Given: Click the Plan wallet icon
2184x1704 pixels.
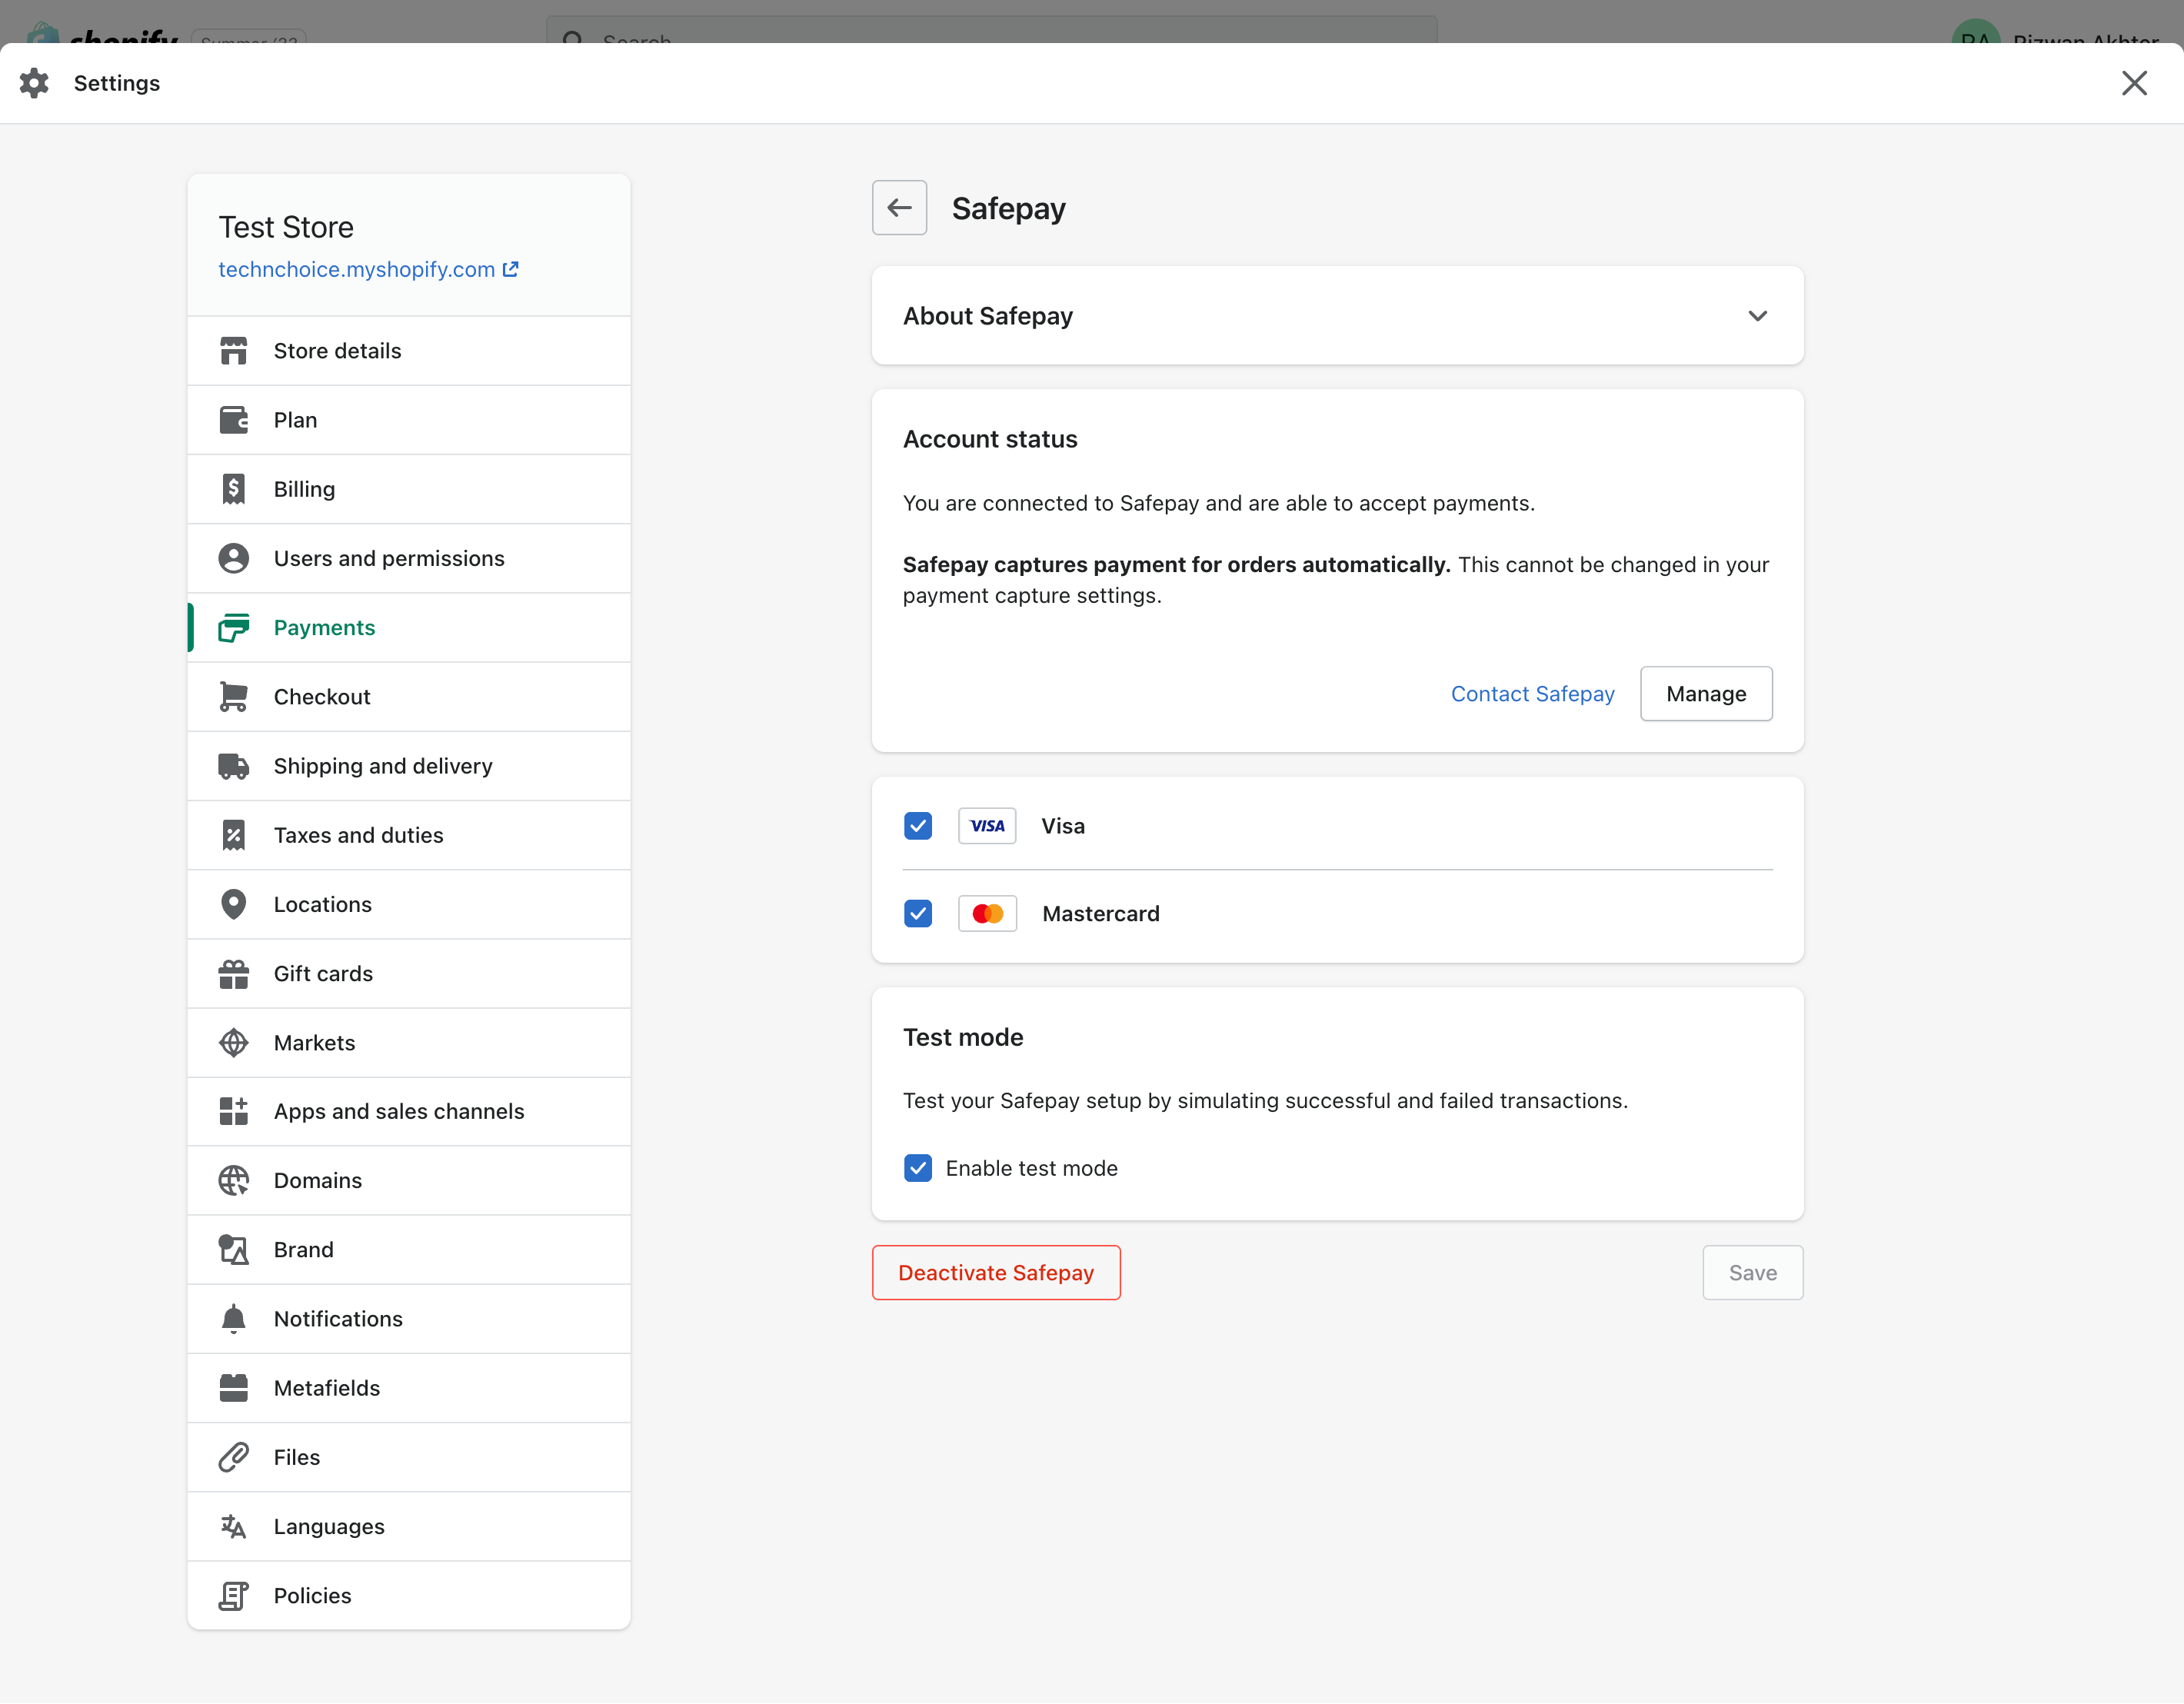Looking at the screenshot, I should click(233, 420).
